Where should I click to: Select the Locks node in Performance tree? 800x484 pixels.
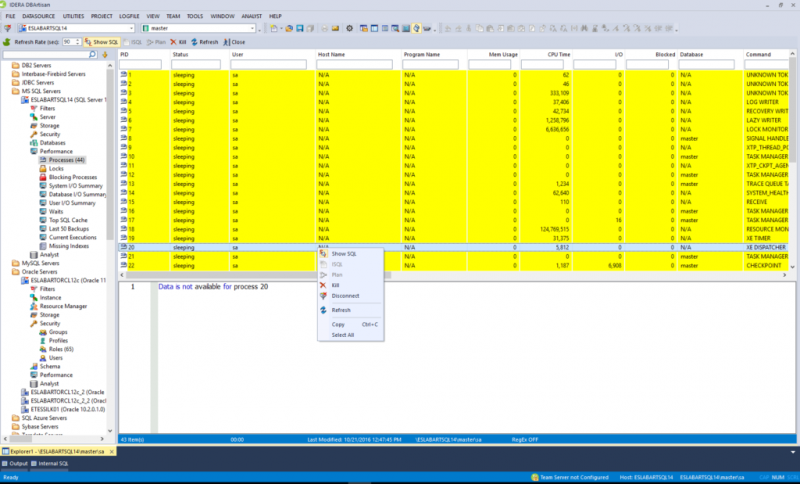(x=55, y=168)
